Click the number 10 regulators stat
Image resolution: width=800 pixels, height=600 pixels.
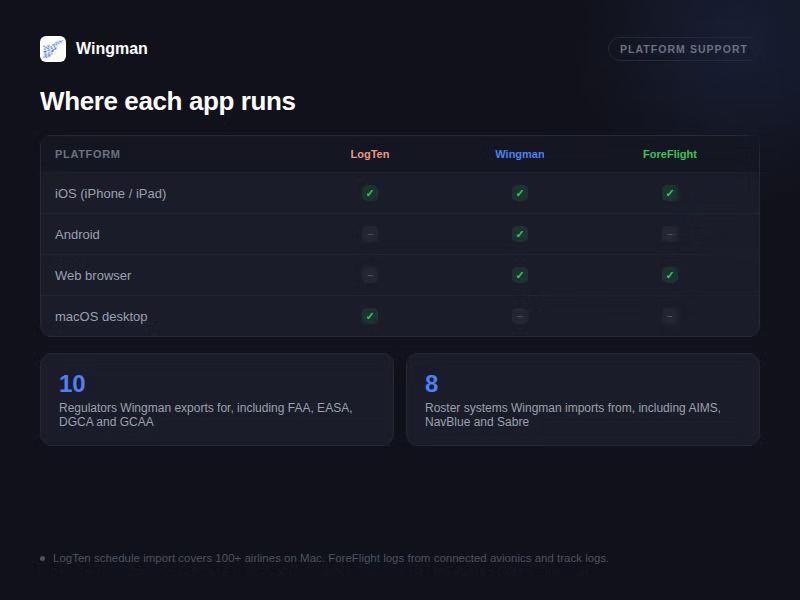click(x=72, y=384)
